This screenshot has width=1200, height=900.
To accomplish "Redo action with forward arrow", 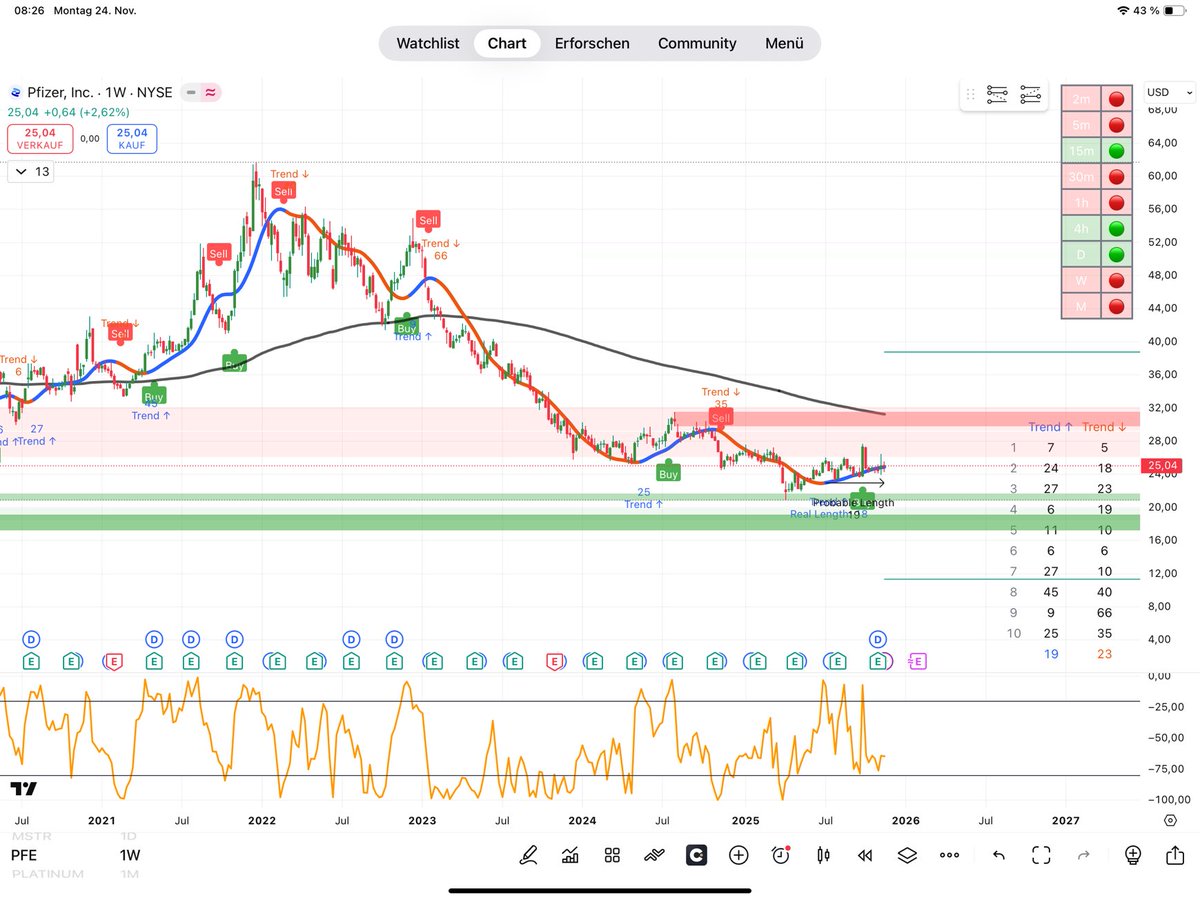I will (1084, 855).
